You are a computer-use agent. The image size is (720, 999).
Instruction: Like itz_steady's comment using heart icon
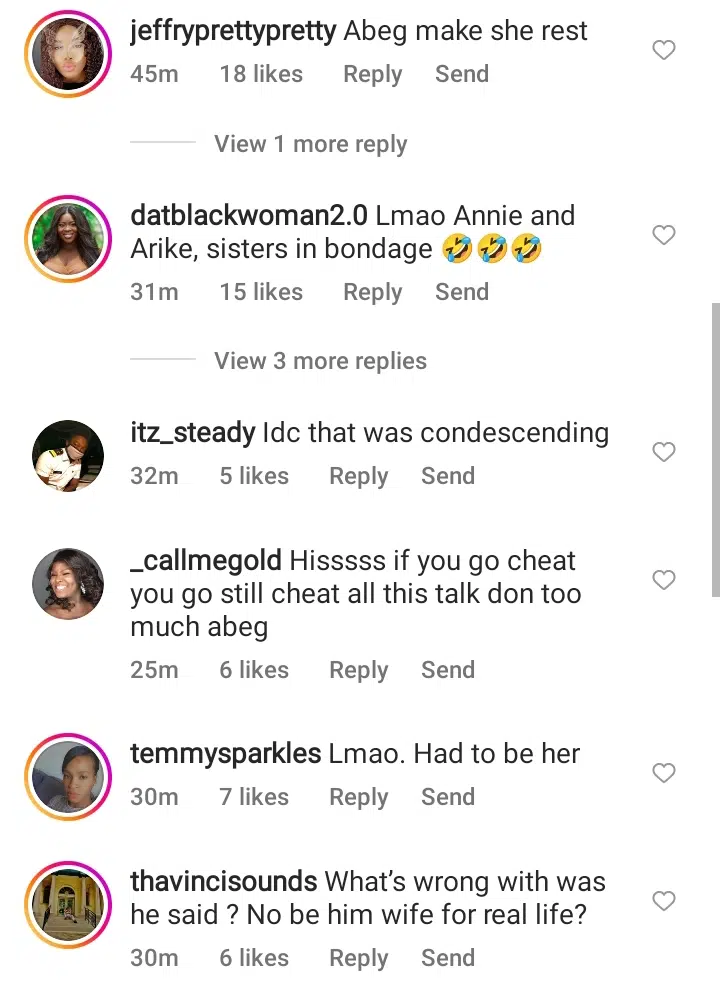(664, 452)
